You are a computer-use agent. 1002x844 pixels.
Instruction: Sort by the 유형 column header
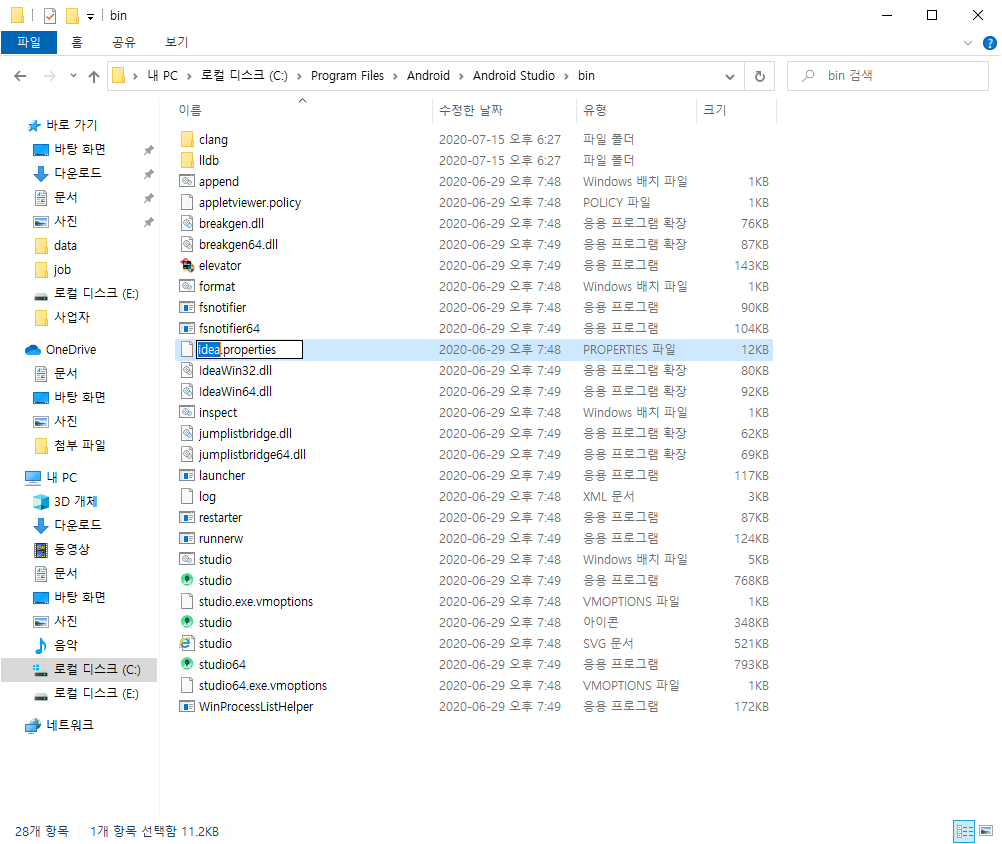[x=595, y=110]
